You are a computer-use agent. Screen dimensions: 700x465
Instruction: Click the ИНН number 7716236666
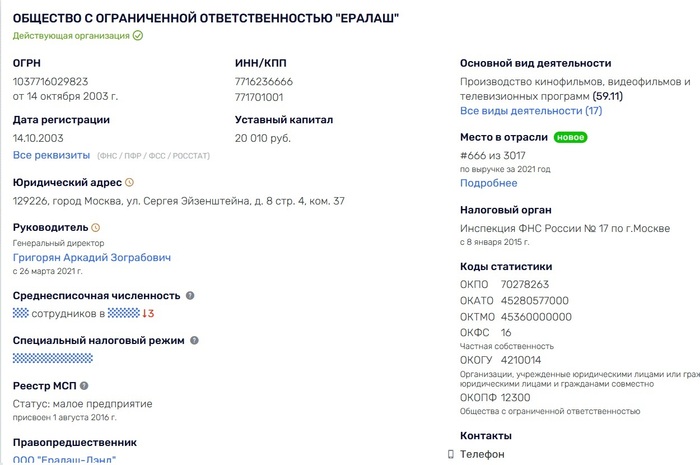coord(264,82)
